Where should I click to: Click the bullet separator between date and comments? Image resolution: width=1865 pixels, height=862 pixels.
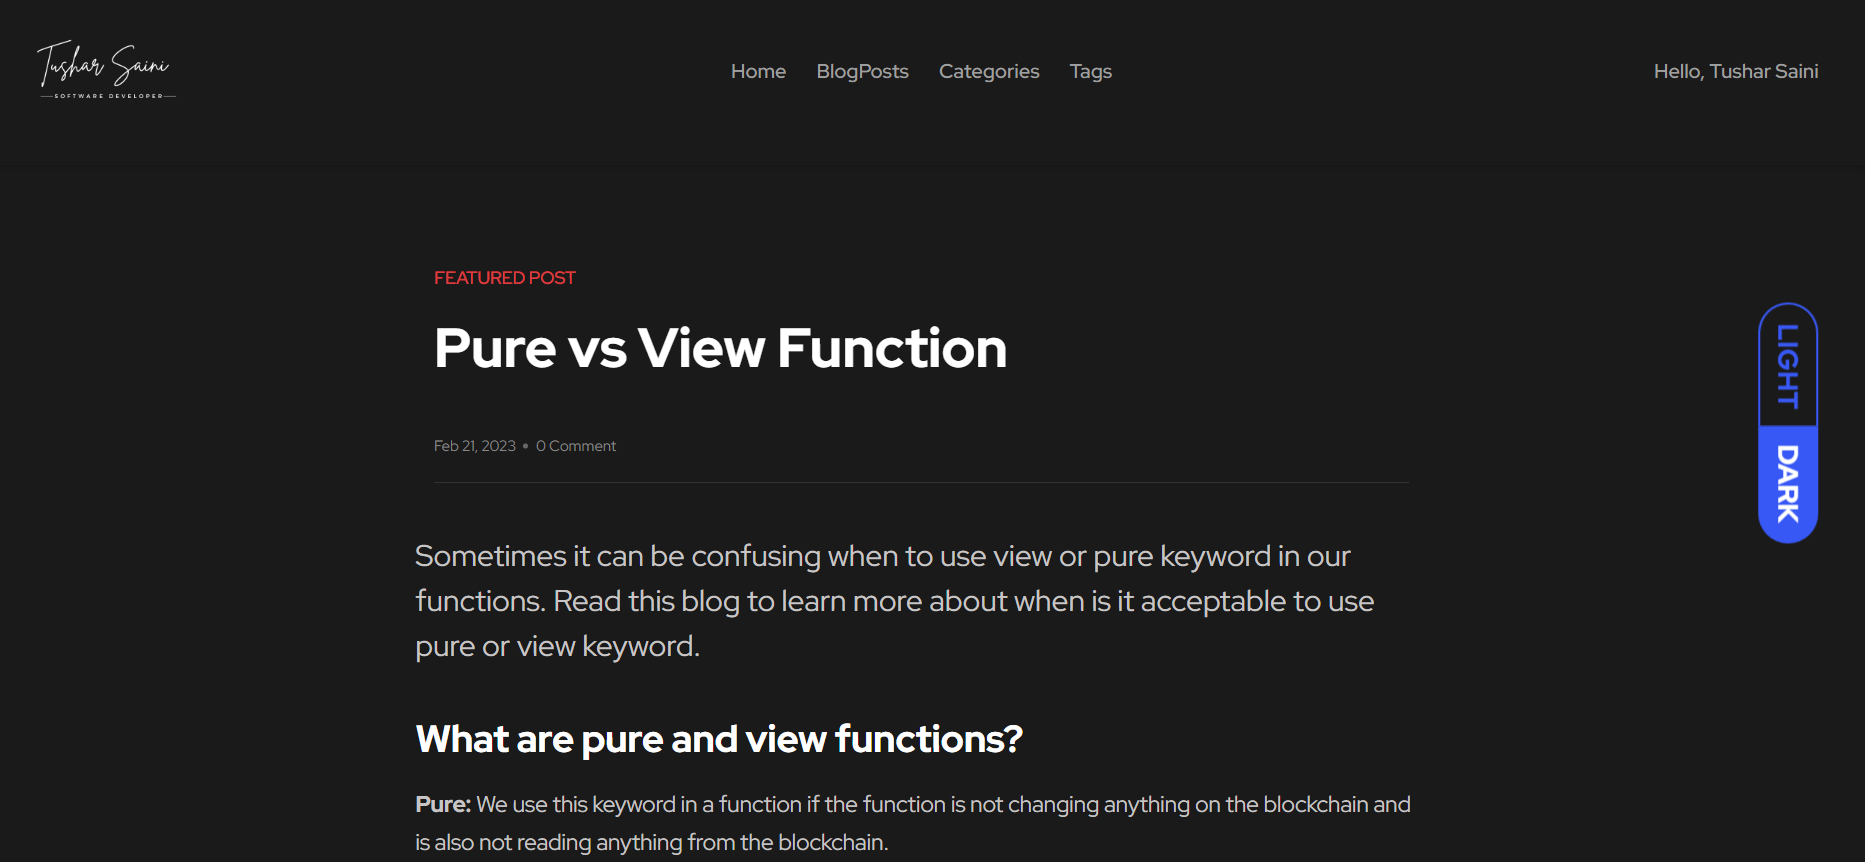(525, 446)
